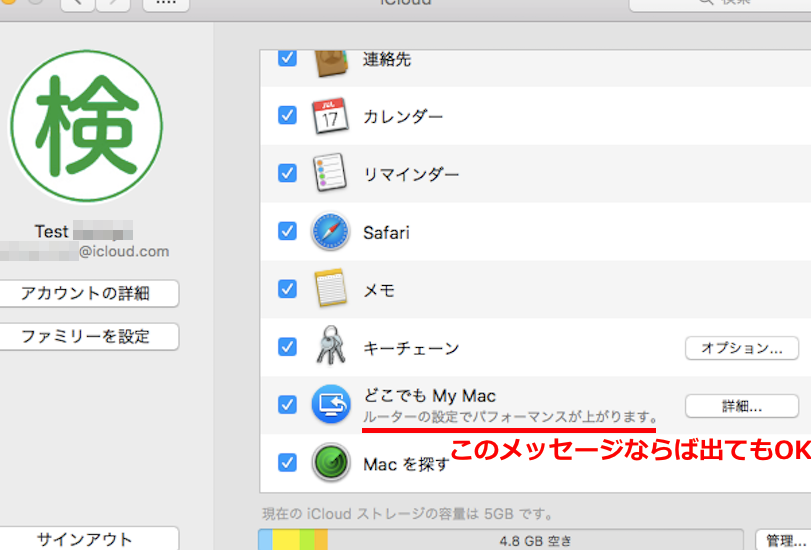
Task: Open アカウントの詳細 account details
Action: click(89, 293)
